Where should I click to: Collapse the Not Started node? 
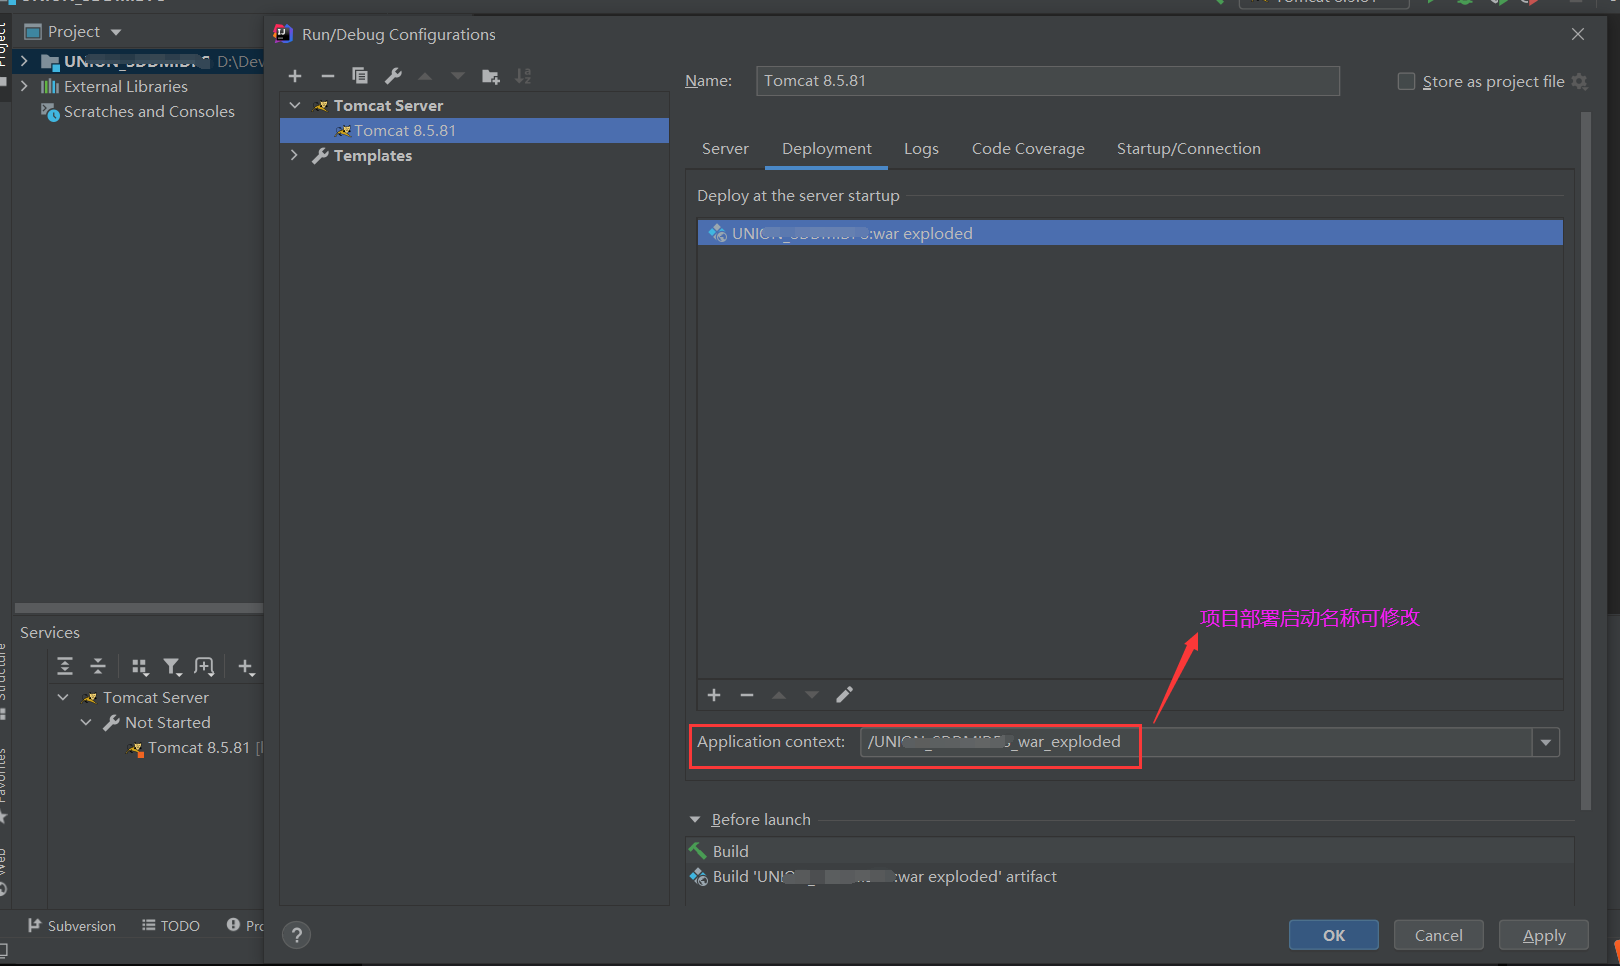point(86,722)
